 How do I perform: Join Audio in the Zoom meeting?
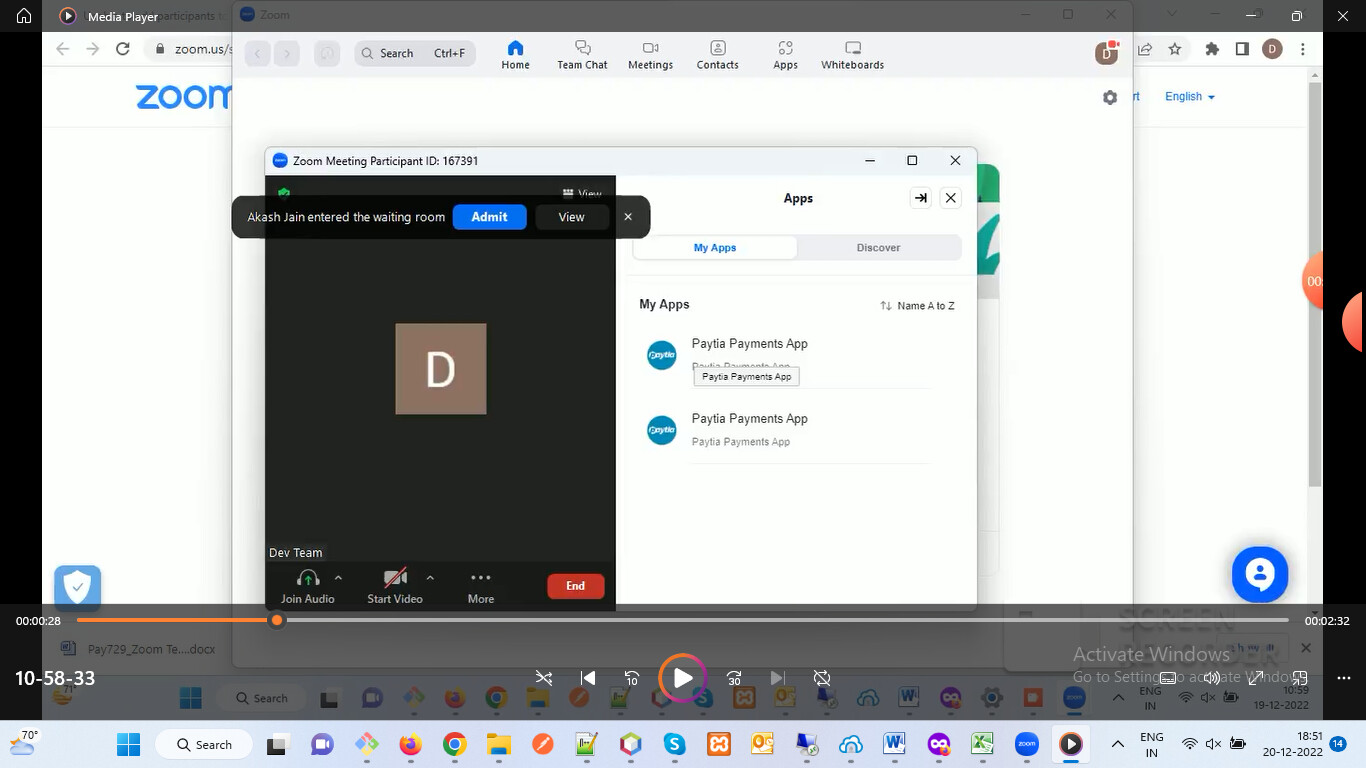pyautogui.click(x=307, y=587)
